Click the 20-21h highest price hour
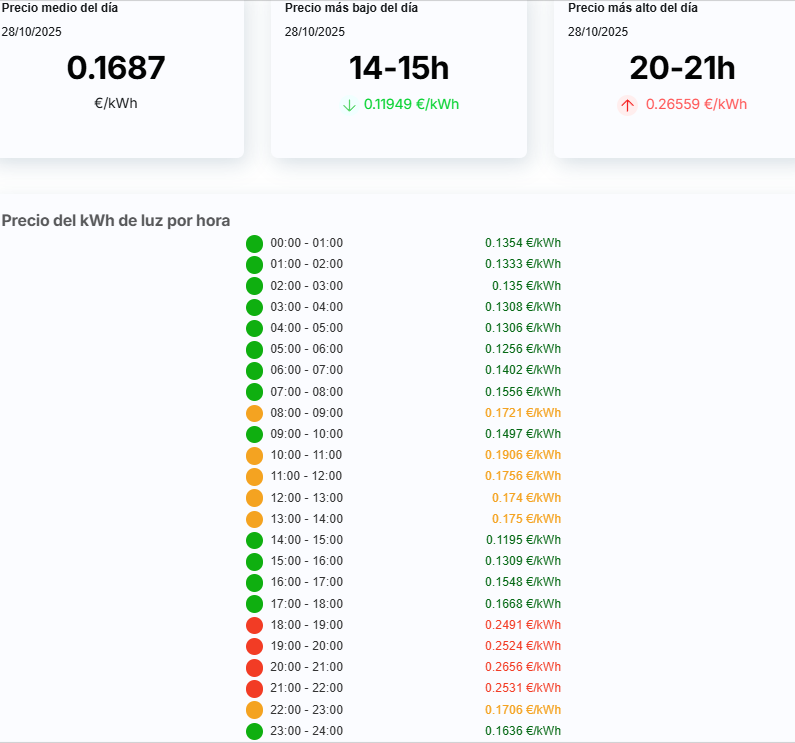795x743 pixels. point(682,68)
